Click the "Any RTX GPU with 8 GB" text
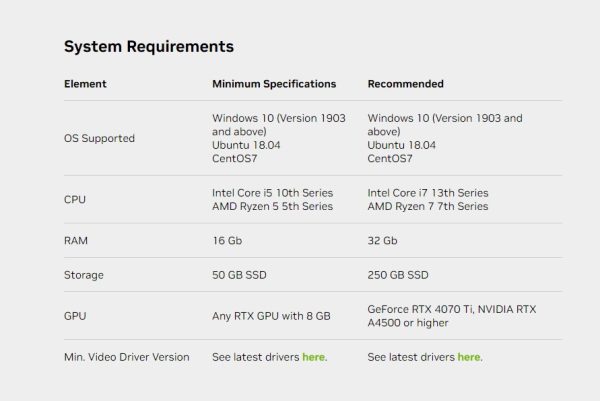The image size is (600, 401). 271,316
